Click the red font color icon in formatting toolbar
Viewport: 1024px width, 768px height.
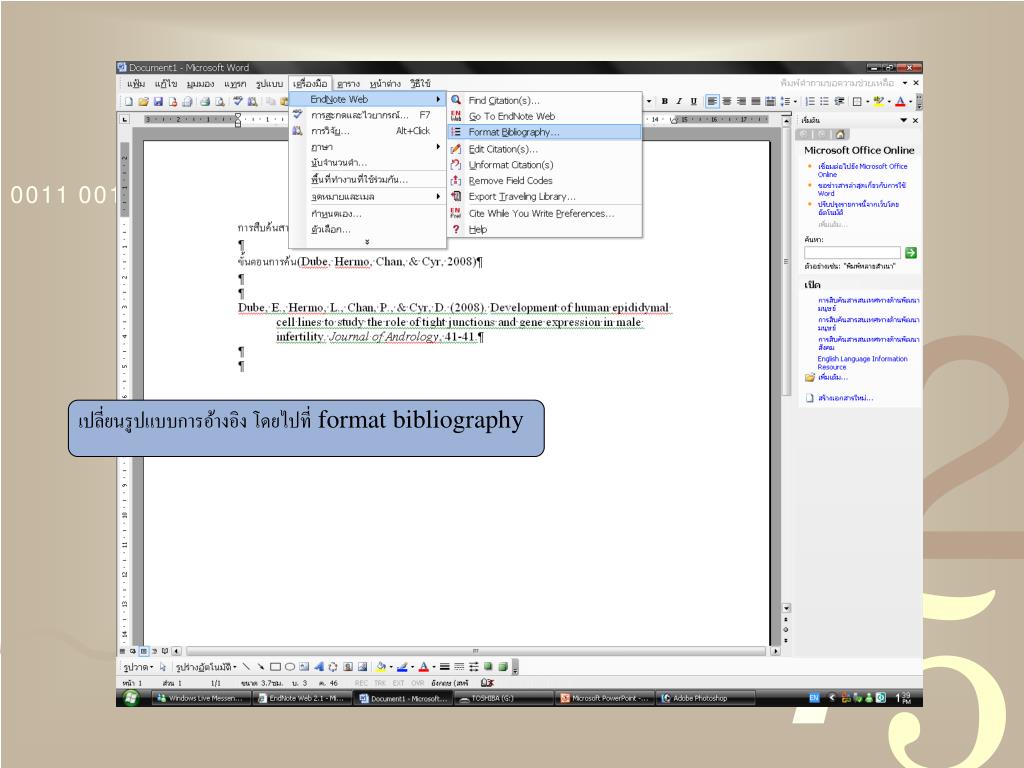point(901,101)
